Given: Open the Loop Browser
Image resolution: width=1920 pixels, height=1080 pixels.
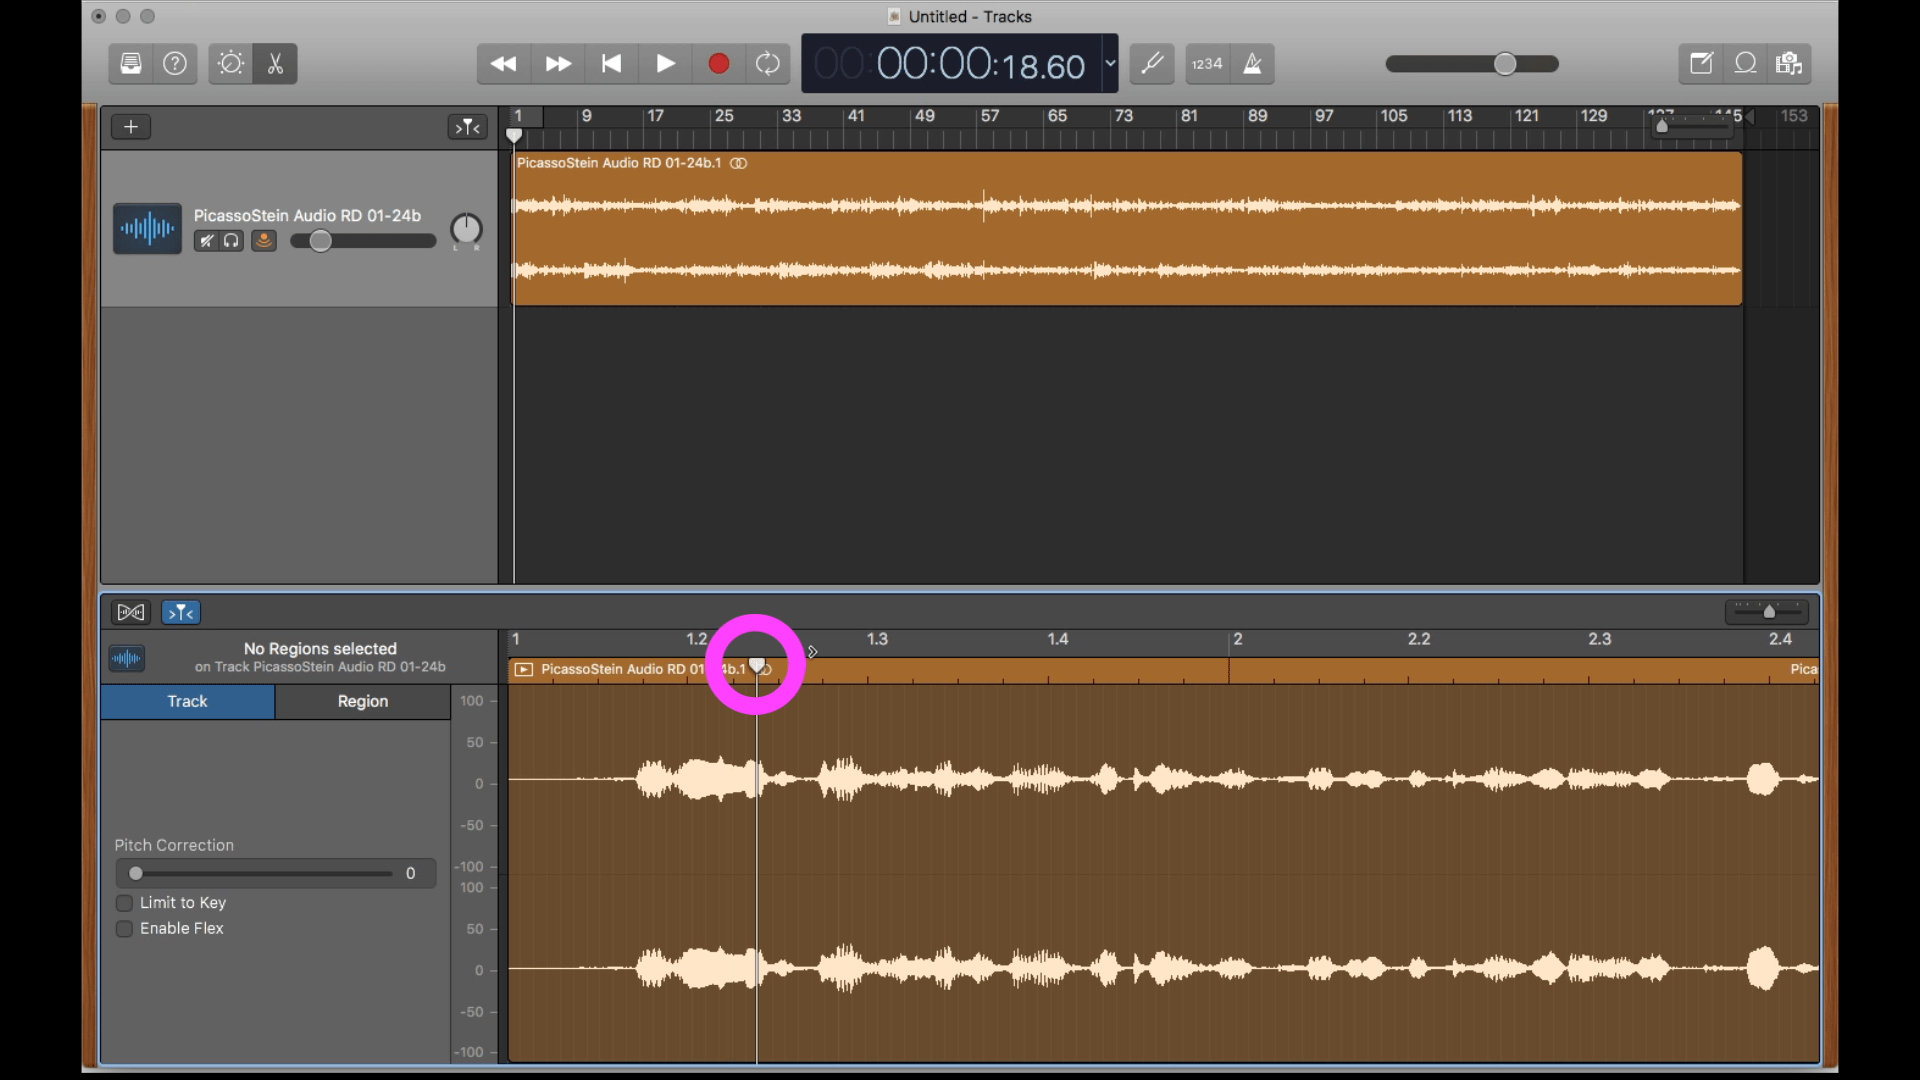Looking at the screenshot, I should click(1745, 63).
